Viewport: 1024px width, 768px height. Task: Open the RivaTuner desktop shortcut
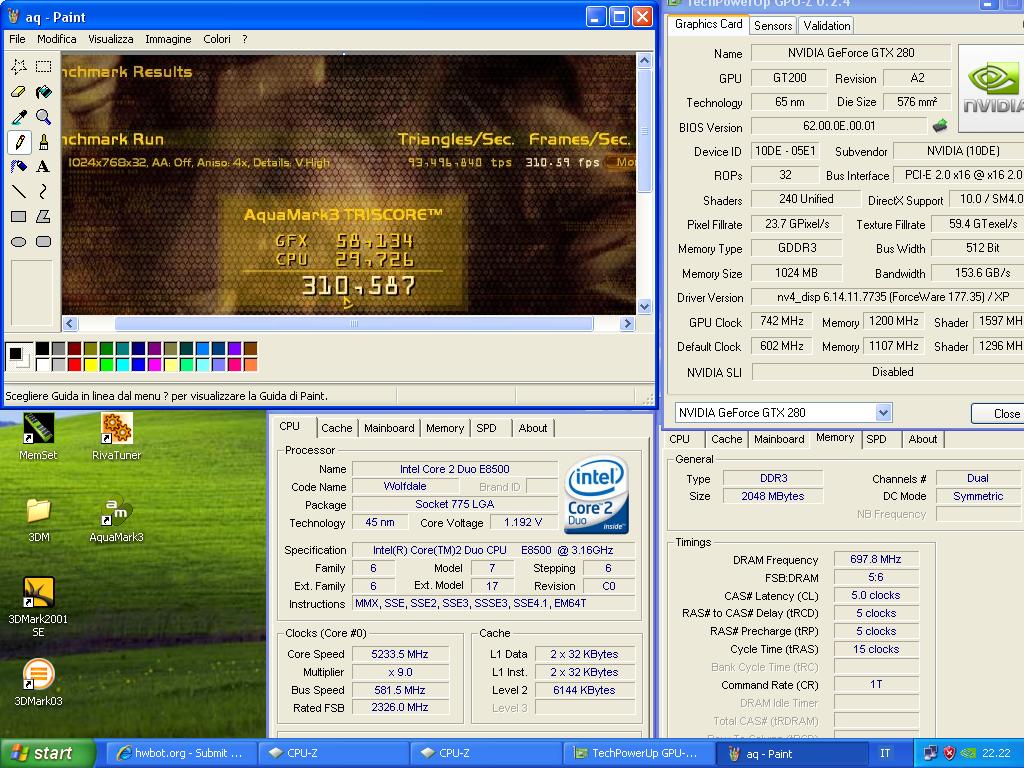[116, 436]
